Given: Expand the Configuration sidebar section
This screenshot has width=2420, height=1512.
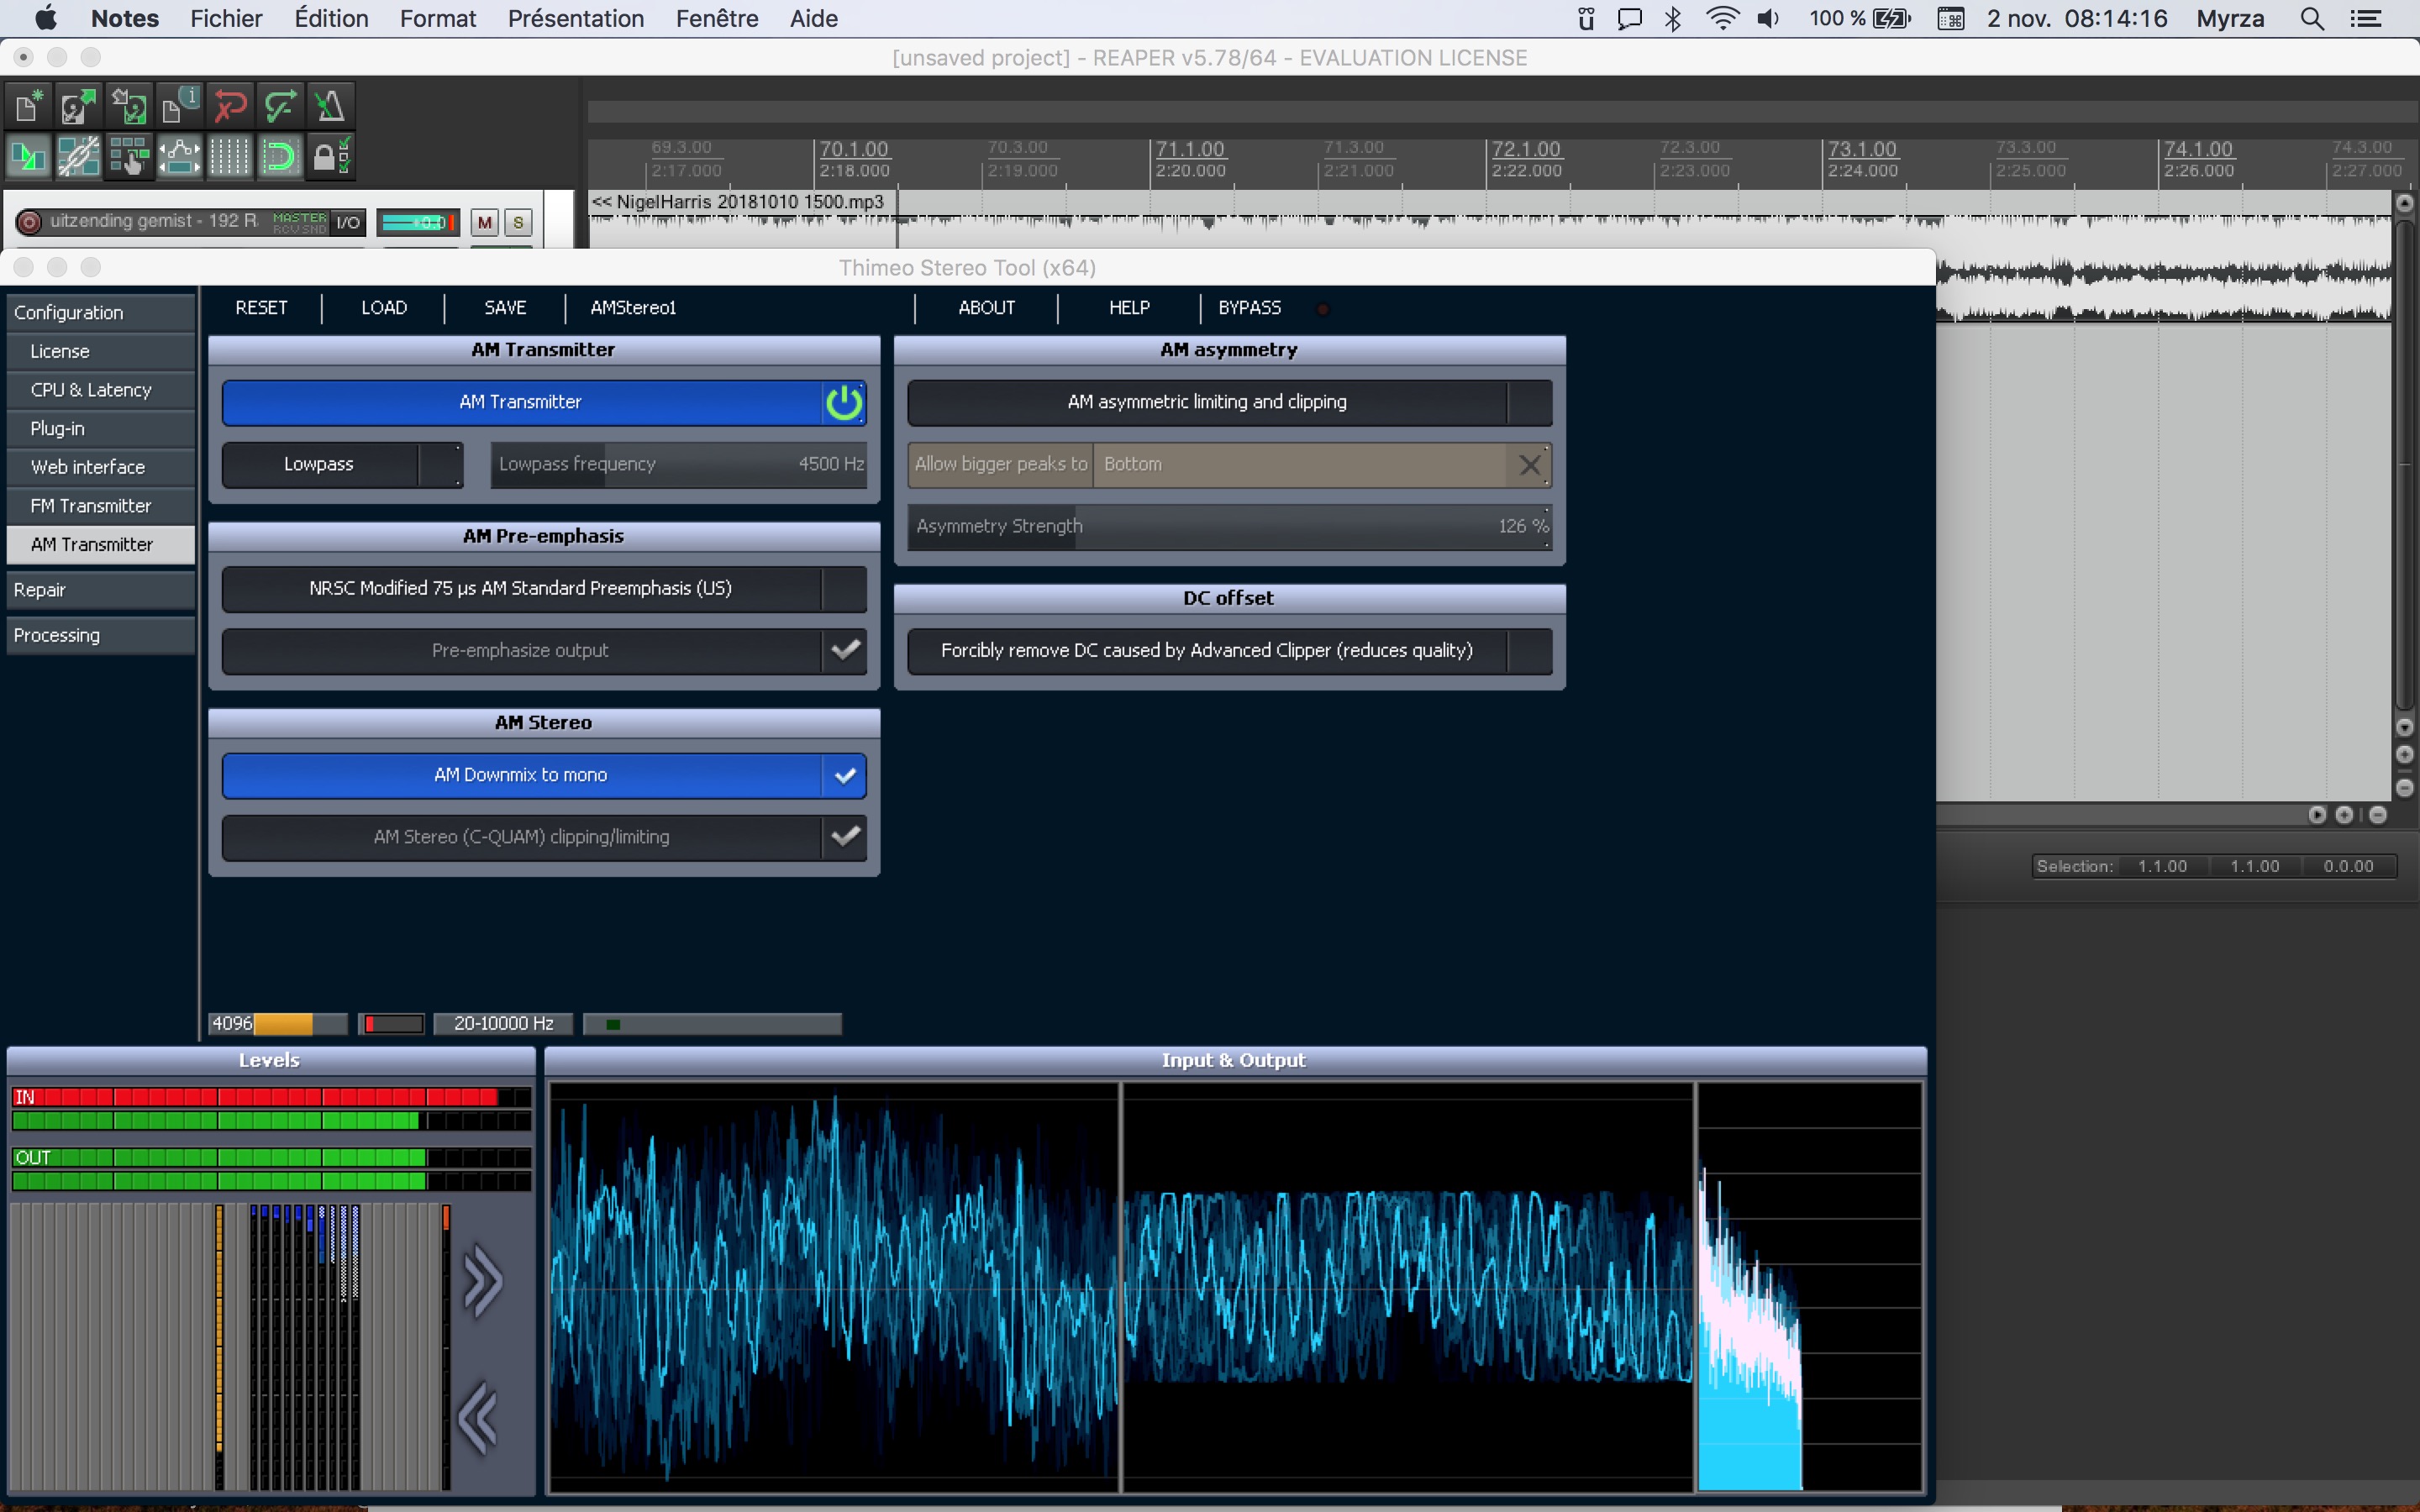Looking at the screenshot, I should [x=100, y=312].
